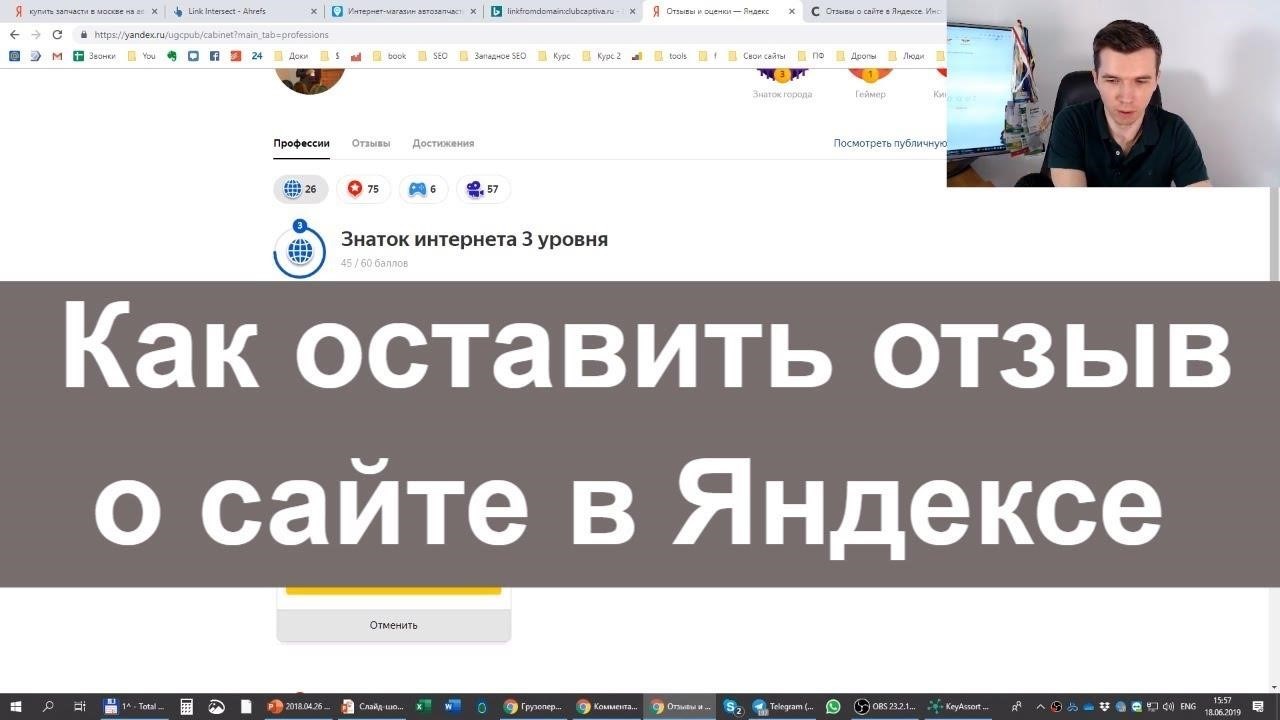This screenshot has height=720, width=1280.
Task: Go forward in browser history
Action: click(37, 34)
